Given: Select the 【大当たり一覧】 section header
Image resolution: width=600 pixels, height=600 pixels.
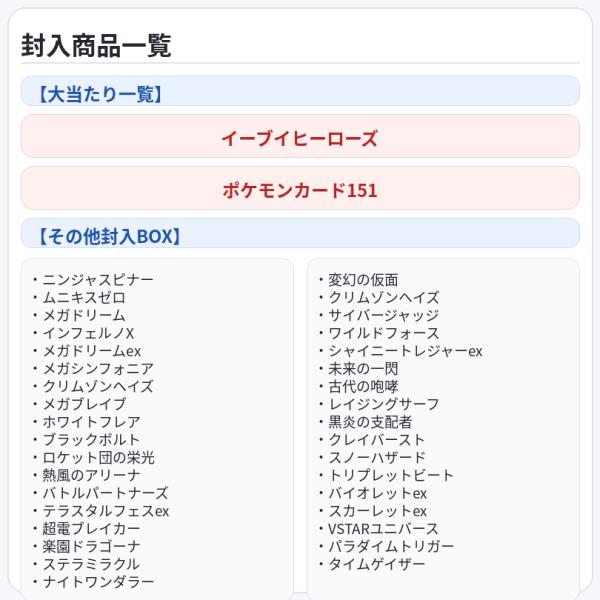Looking at the screenshot, I should [x=99, y=94].
